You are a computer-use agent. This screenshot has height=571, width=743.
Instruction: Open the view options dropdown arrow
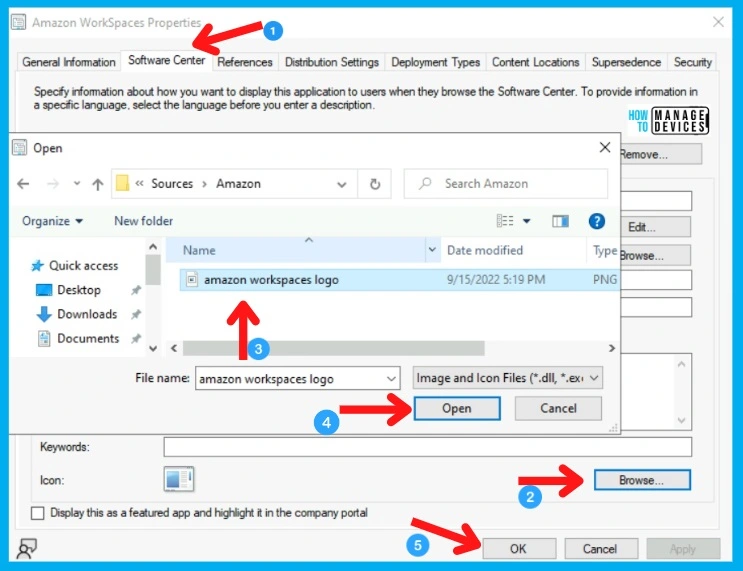coord(526,221)
